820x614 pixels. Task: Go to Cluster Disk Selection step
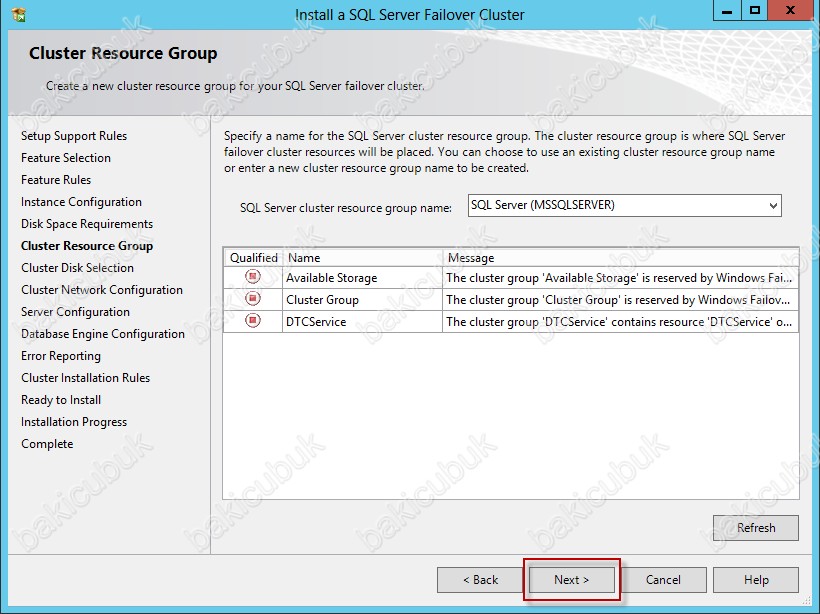click(x=77, y=268)
